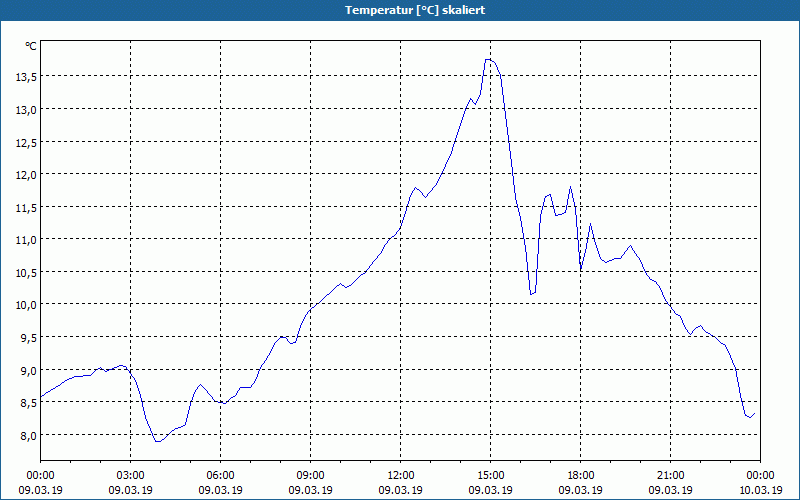This screenshot has height=500, width=800.
Task: Pick the 11,0 y-axis label
Action: tap(26, 239)
